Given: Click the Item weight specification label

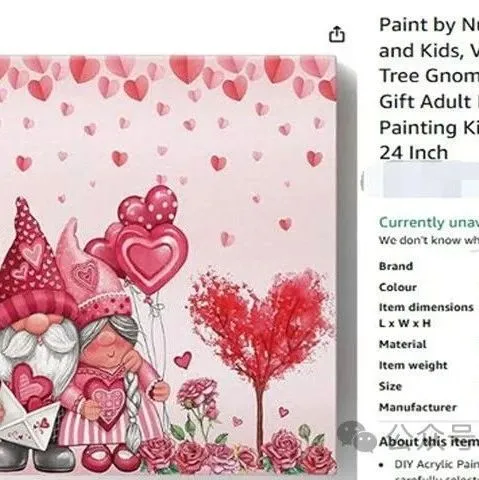Looking at the screenshot, I should pos(413,365).
